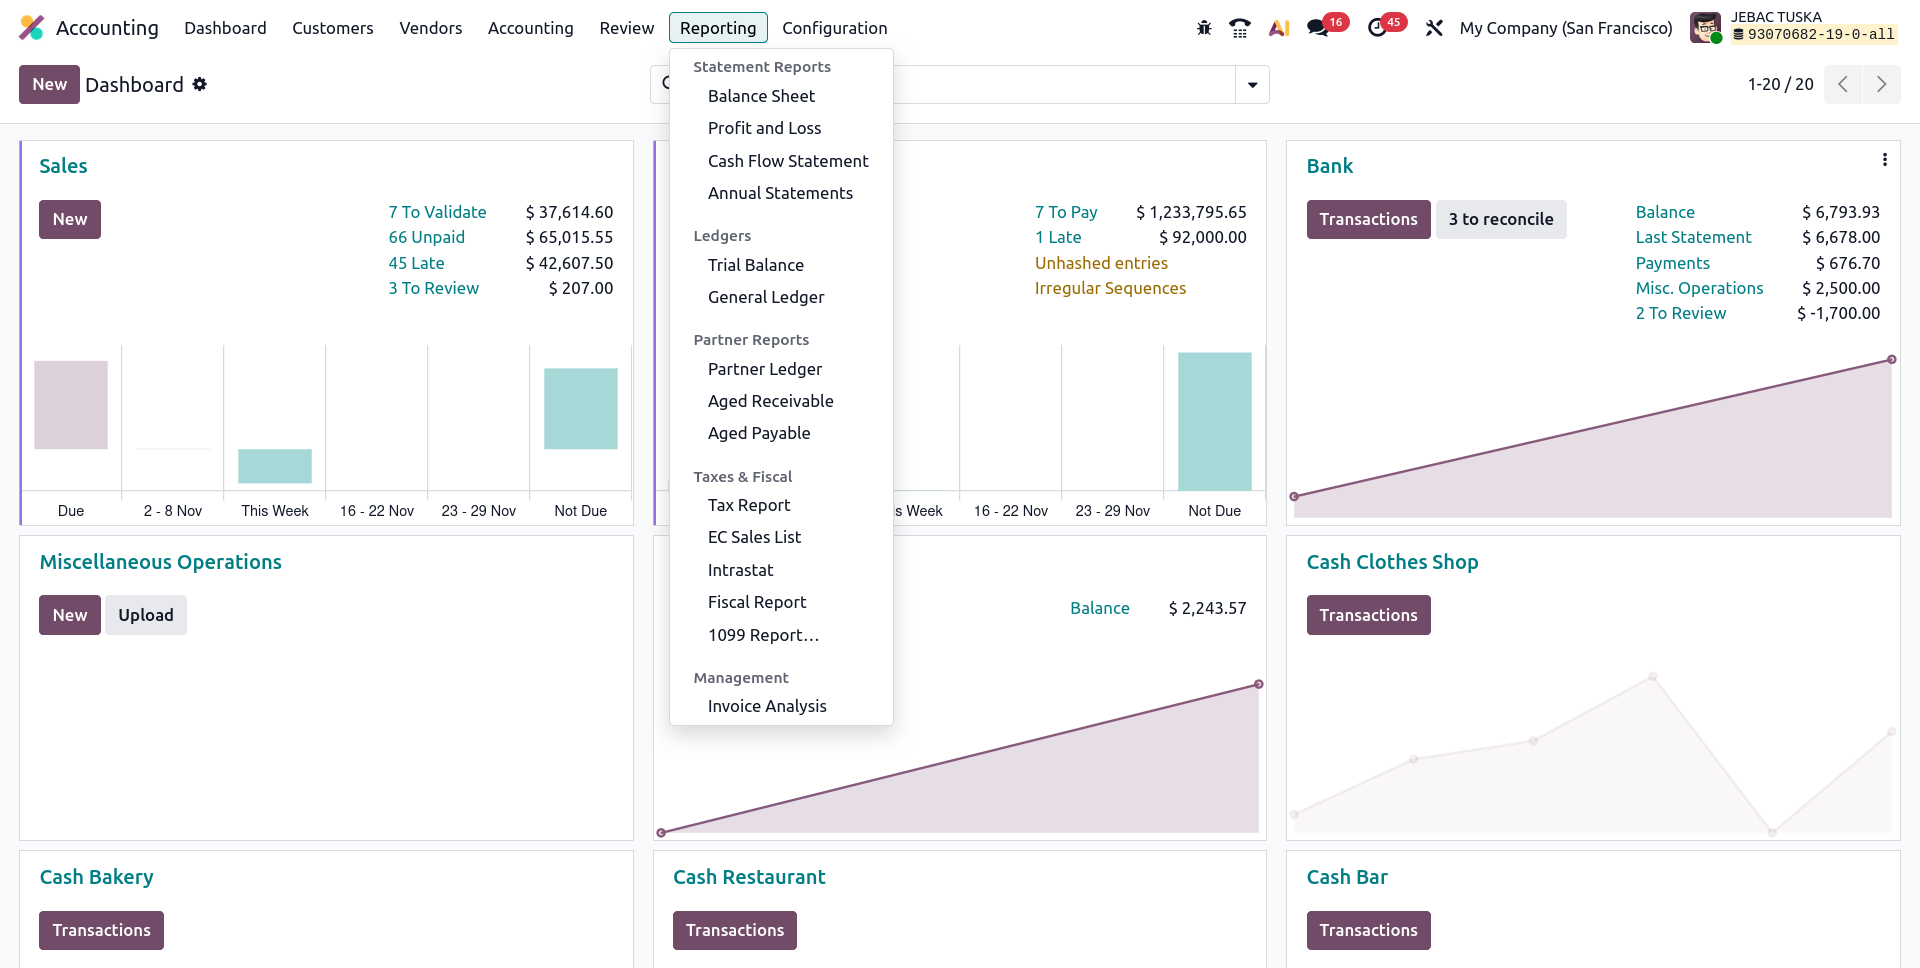This screenshot has height=968, width=1920.
Task: Open the Configuration menu
Action: coord(834,28)
